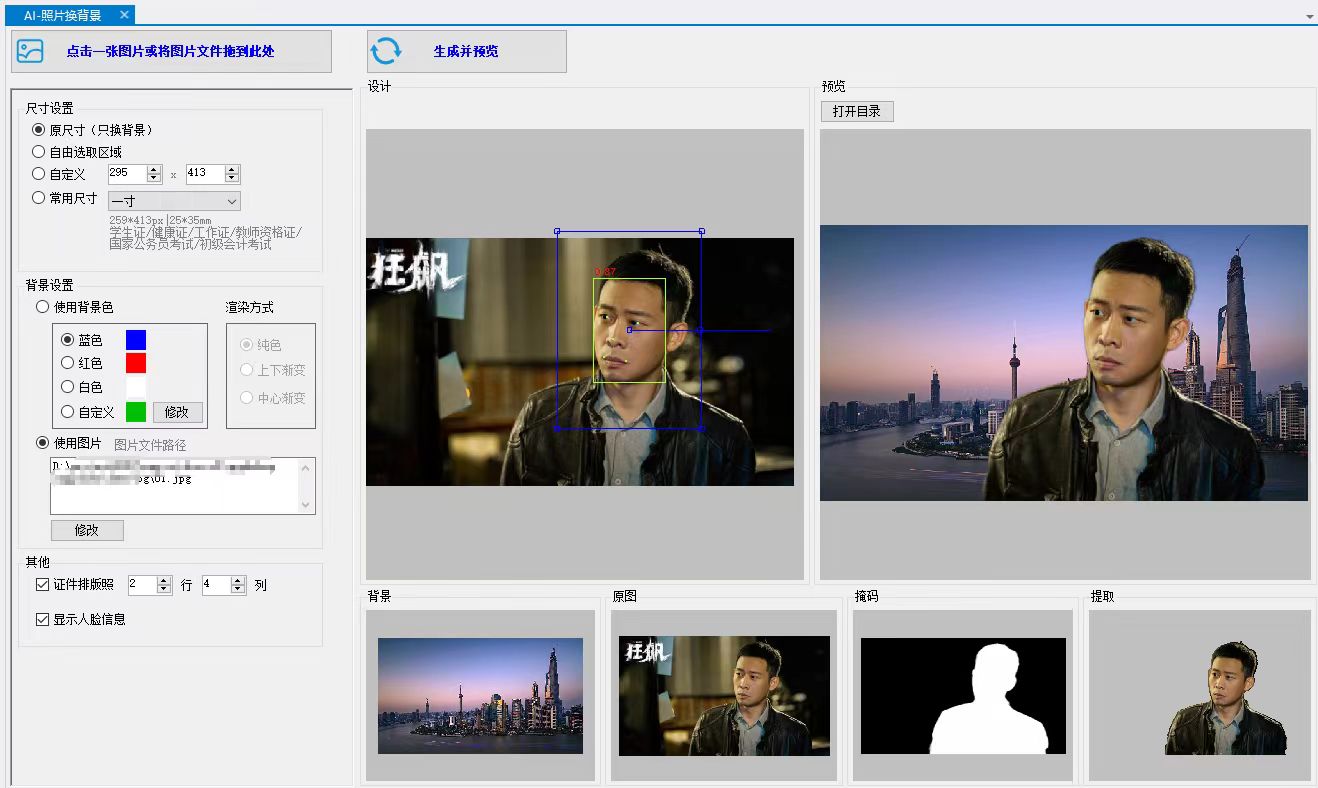The height and width of the screenshot is (788, 1318).
Task: Select the 白色 background radio button
Action: (68, 386)
